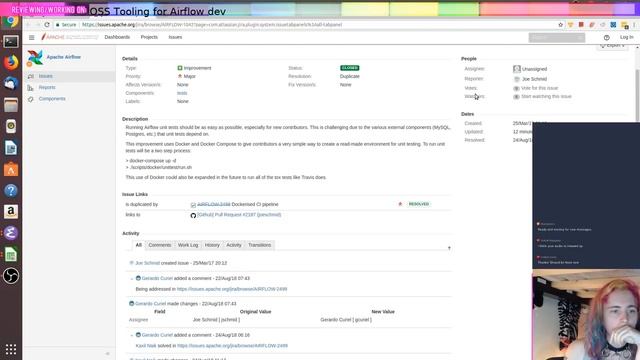Open the GitHub Pull Request #2187 link
640x360 pixels.
[239, 215]
